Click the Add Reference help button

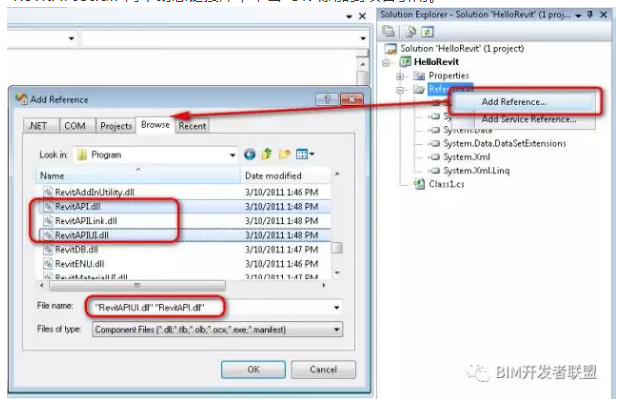coord(327,99)
